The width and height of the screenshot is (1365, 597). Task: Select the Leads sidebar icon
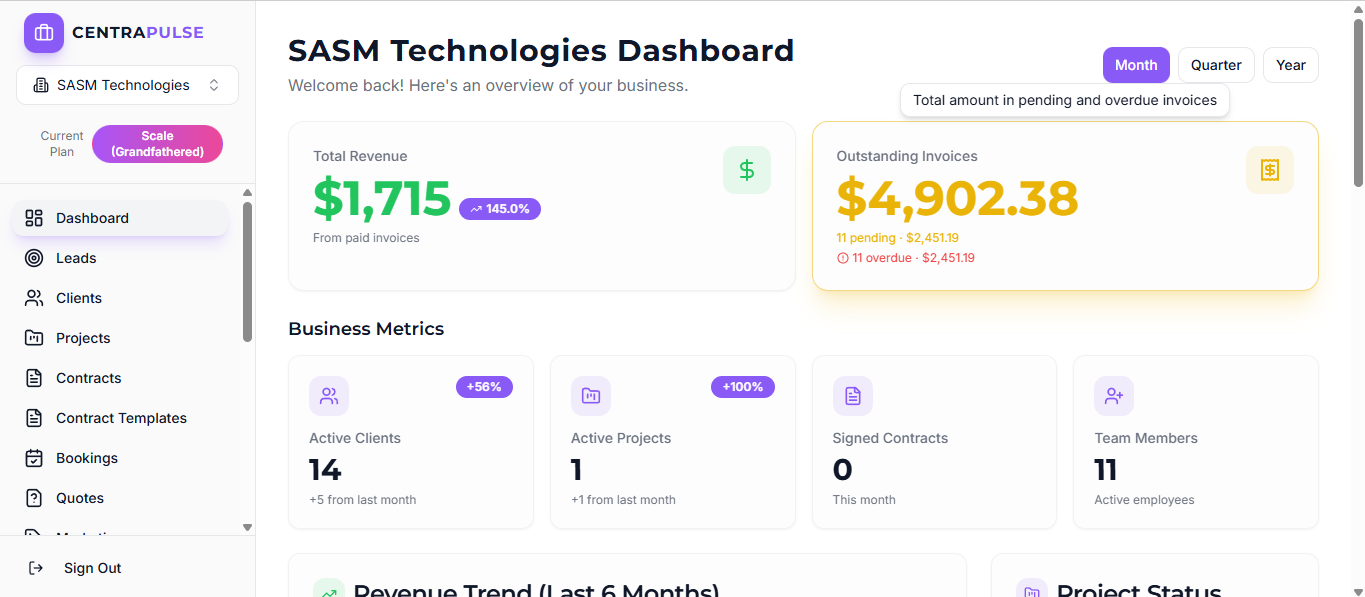pyautogui.click(x=33, y=258)
